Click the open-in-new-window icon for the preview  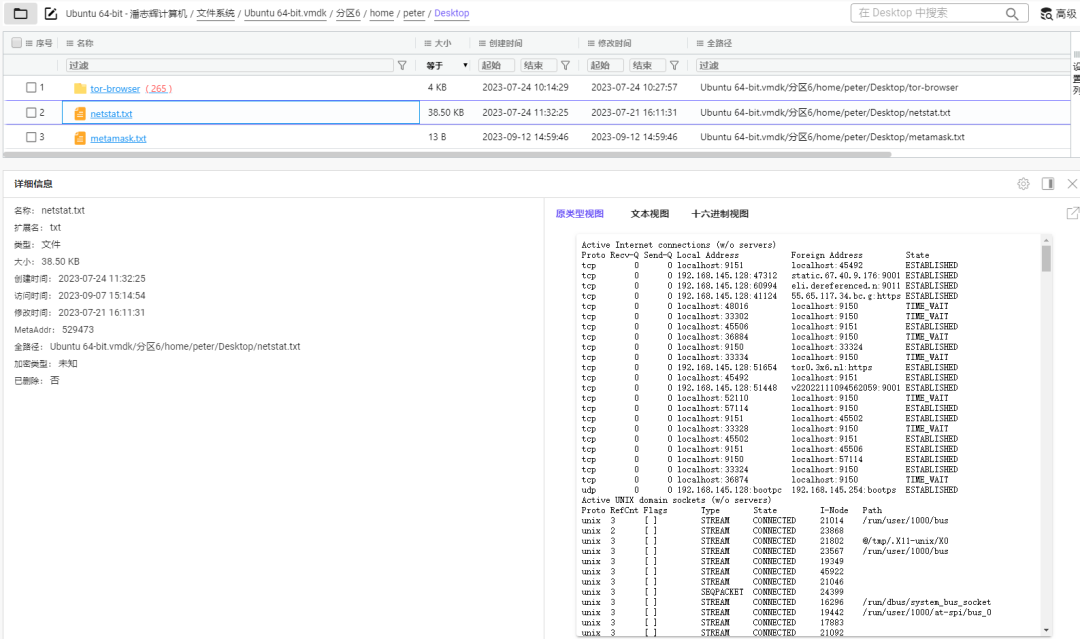[x=1072, y=213]
